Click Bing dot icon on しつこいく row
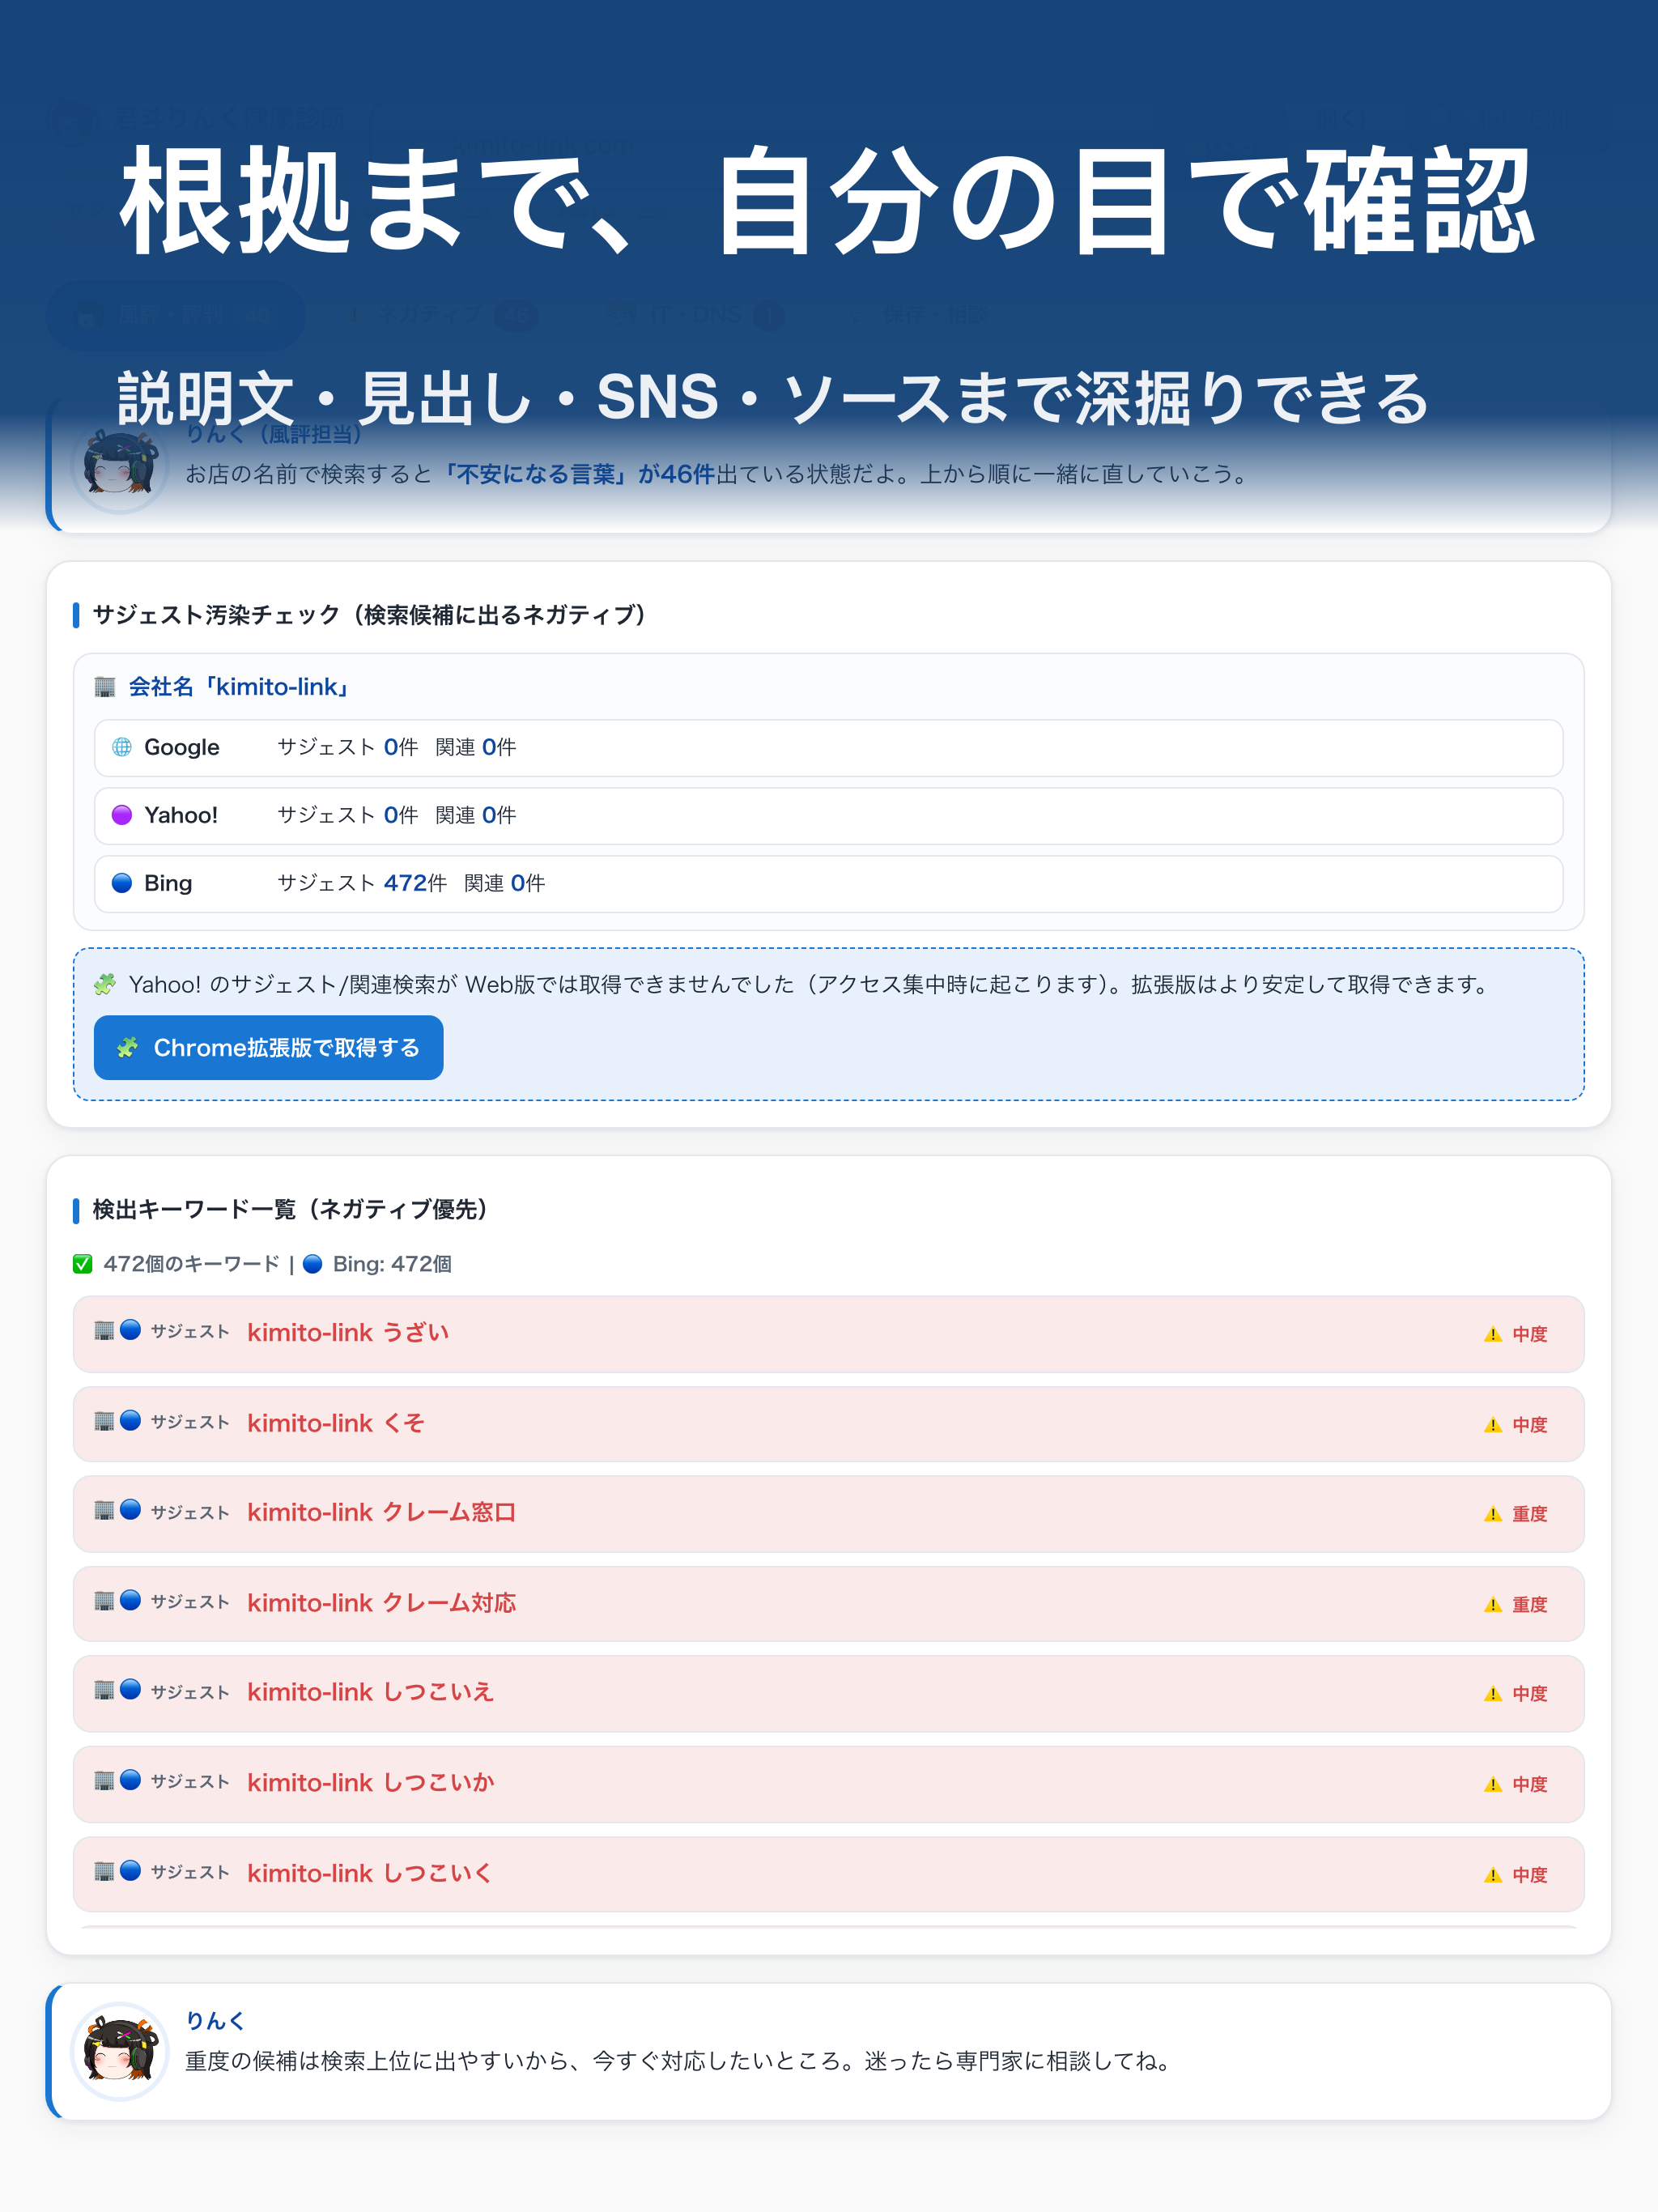Viewport: 1658px width, 2212px height. click(130, 1870)
